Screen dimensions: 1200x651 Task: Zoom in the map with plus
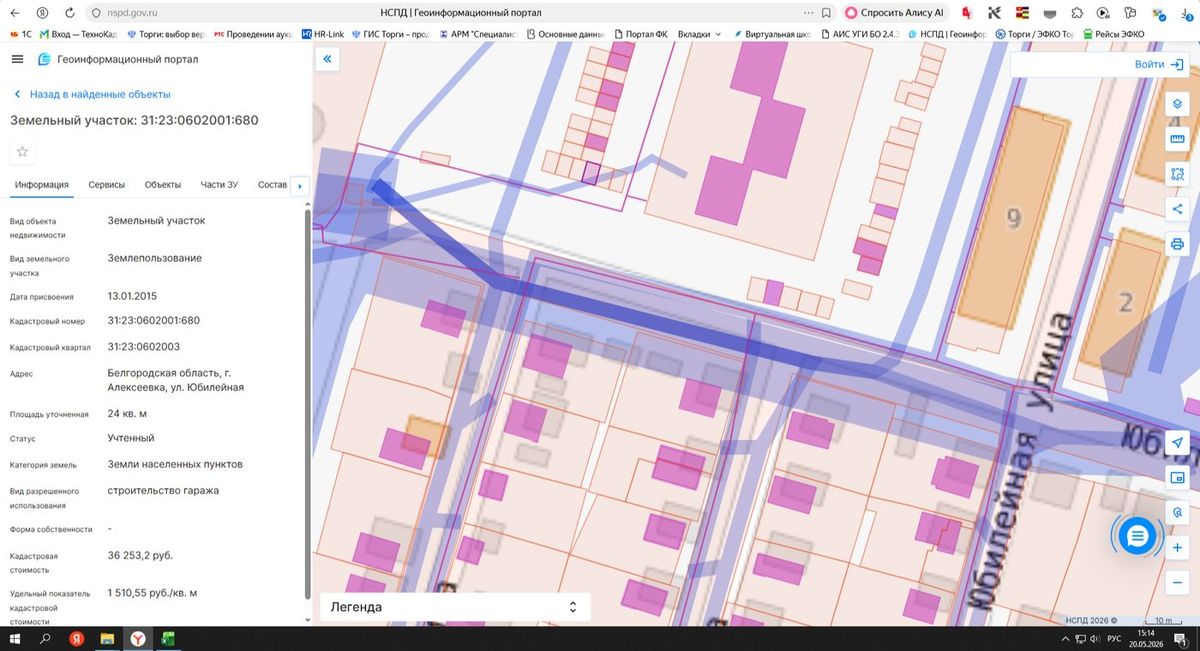pos(1177,548)
